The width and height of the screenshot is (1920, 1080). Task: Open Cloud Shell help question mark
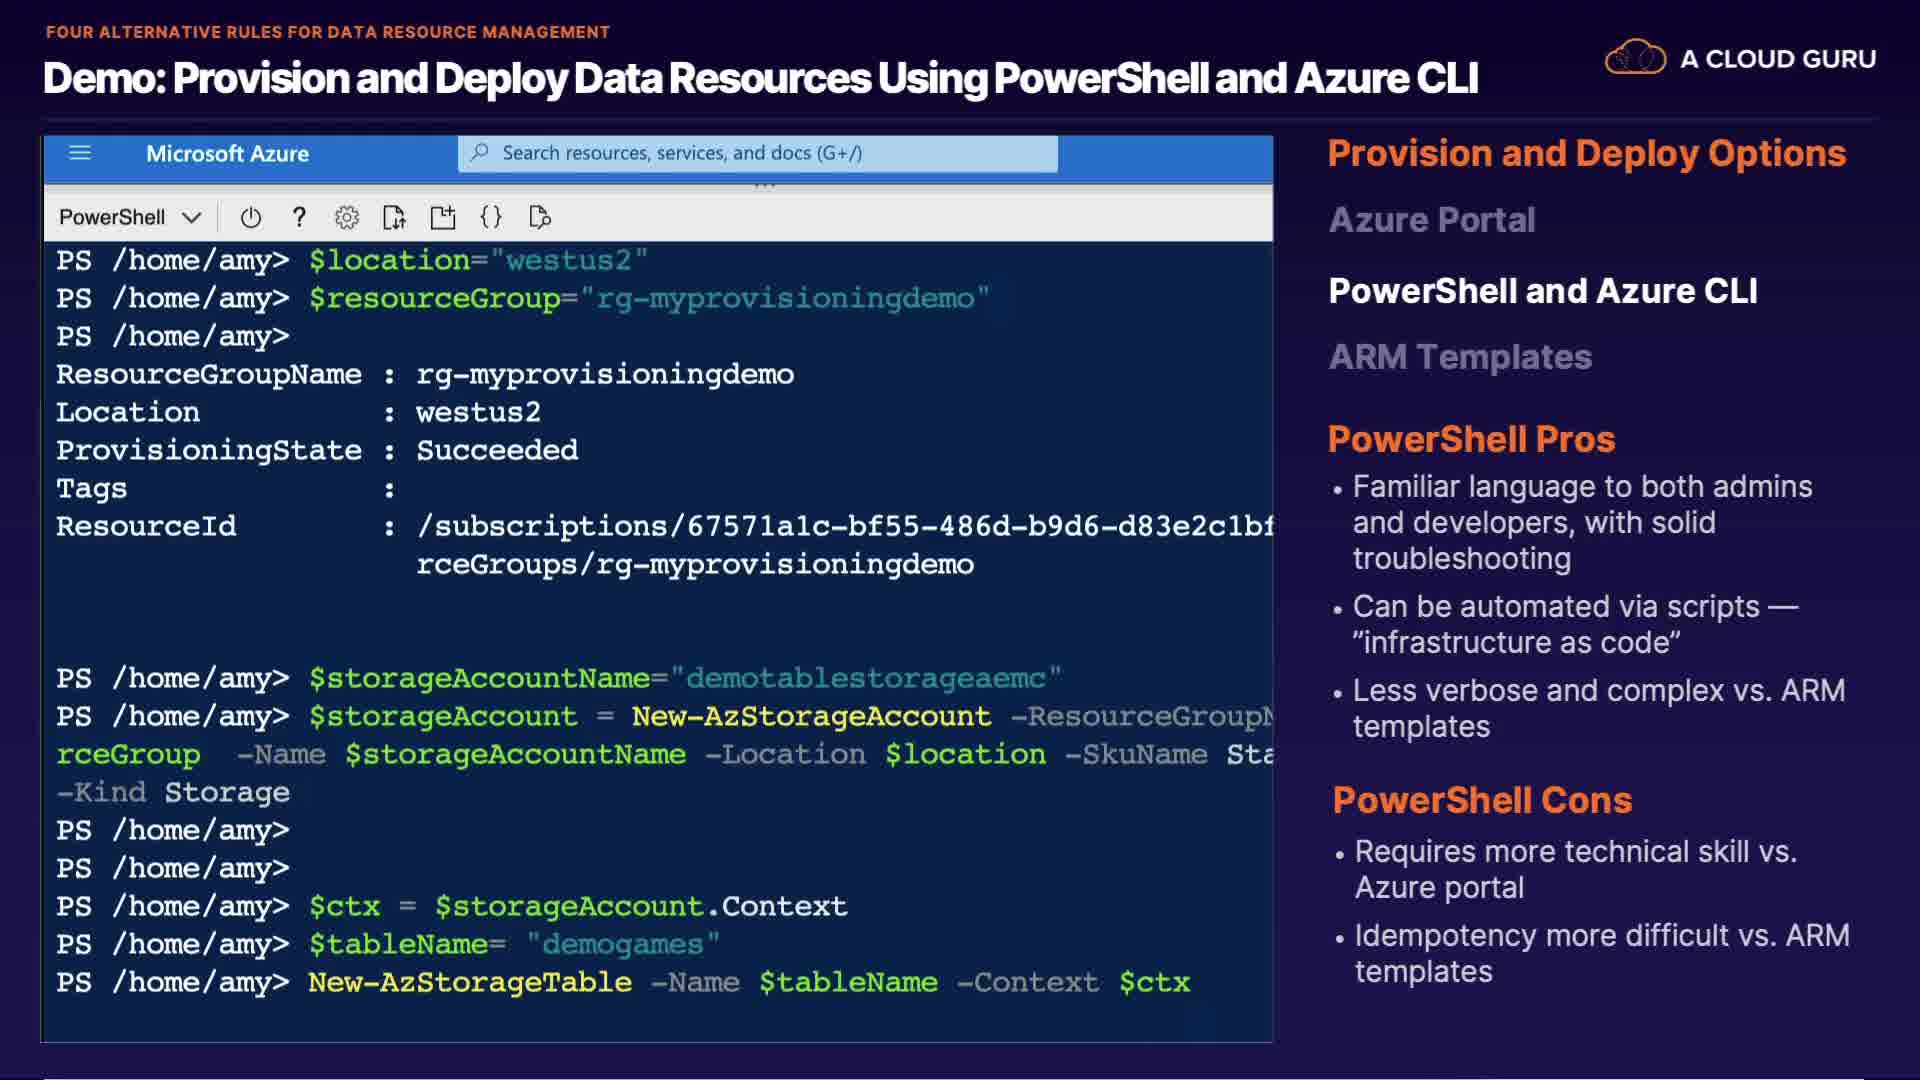coord(298,217)
